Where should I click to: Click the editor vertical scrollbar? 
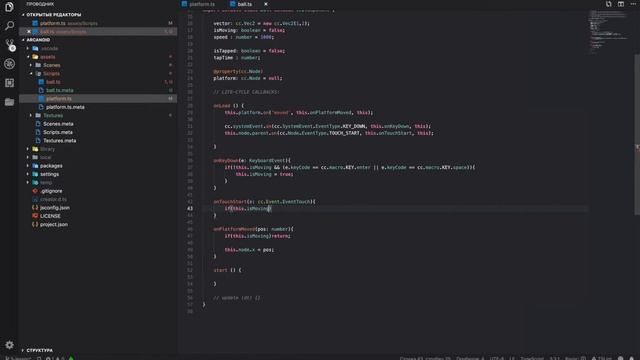coord(637,135)
